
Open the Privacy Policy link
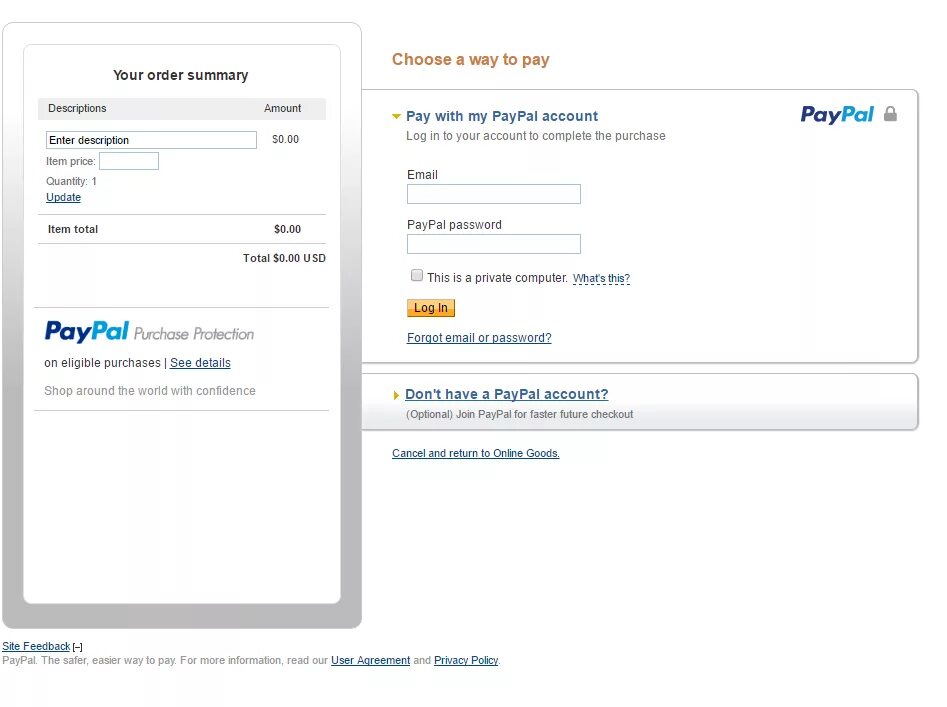coord(466,661)
